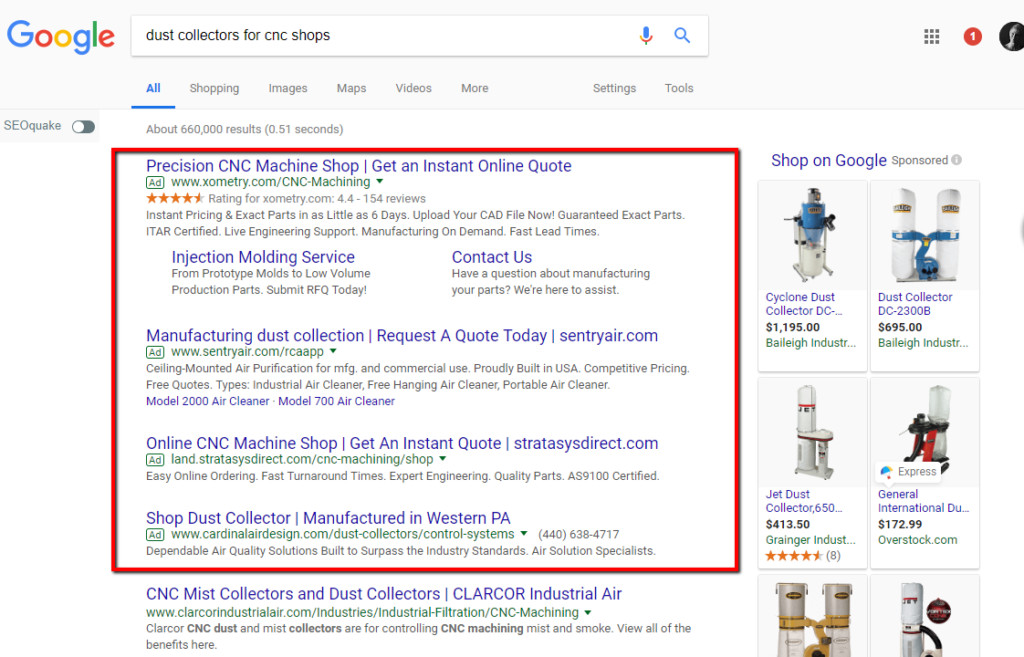
Task: Click the (440) 638-4717 phone number
Action: [579, 535]
